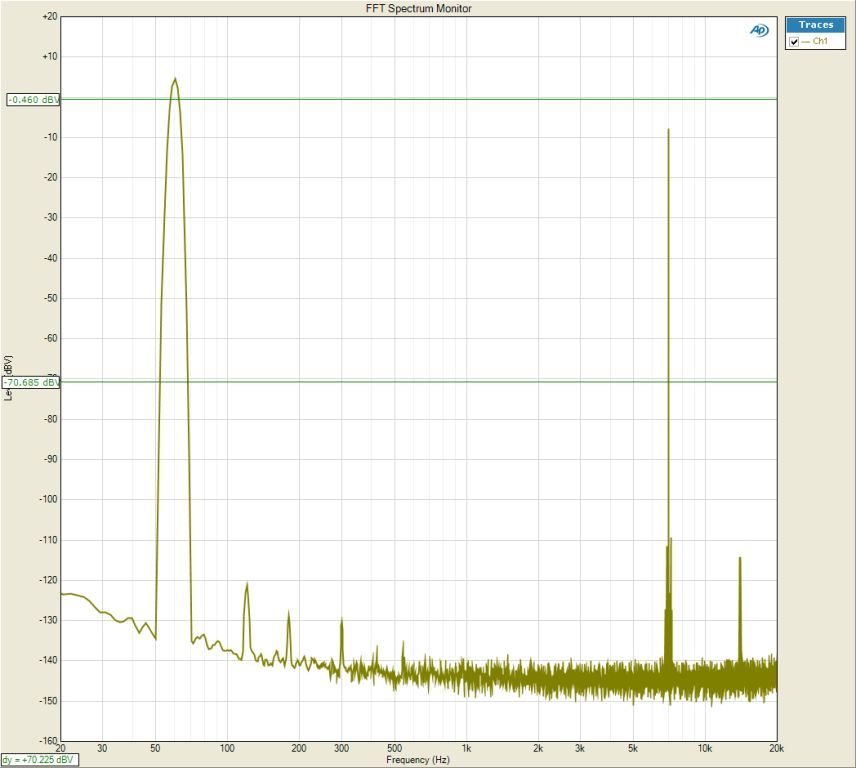The width and height of the screenshot is (856, 768).
Task: Click the +10 level axis label
Action: 50,57
